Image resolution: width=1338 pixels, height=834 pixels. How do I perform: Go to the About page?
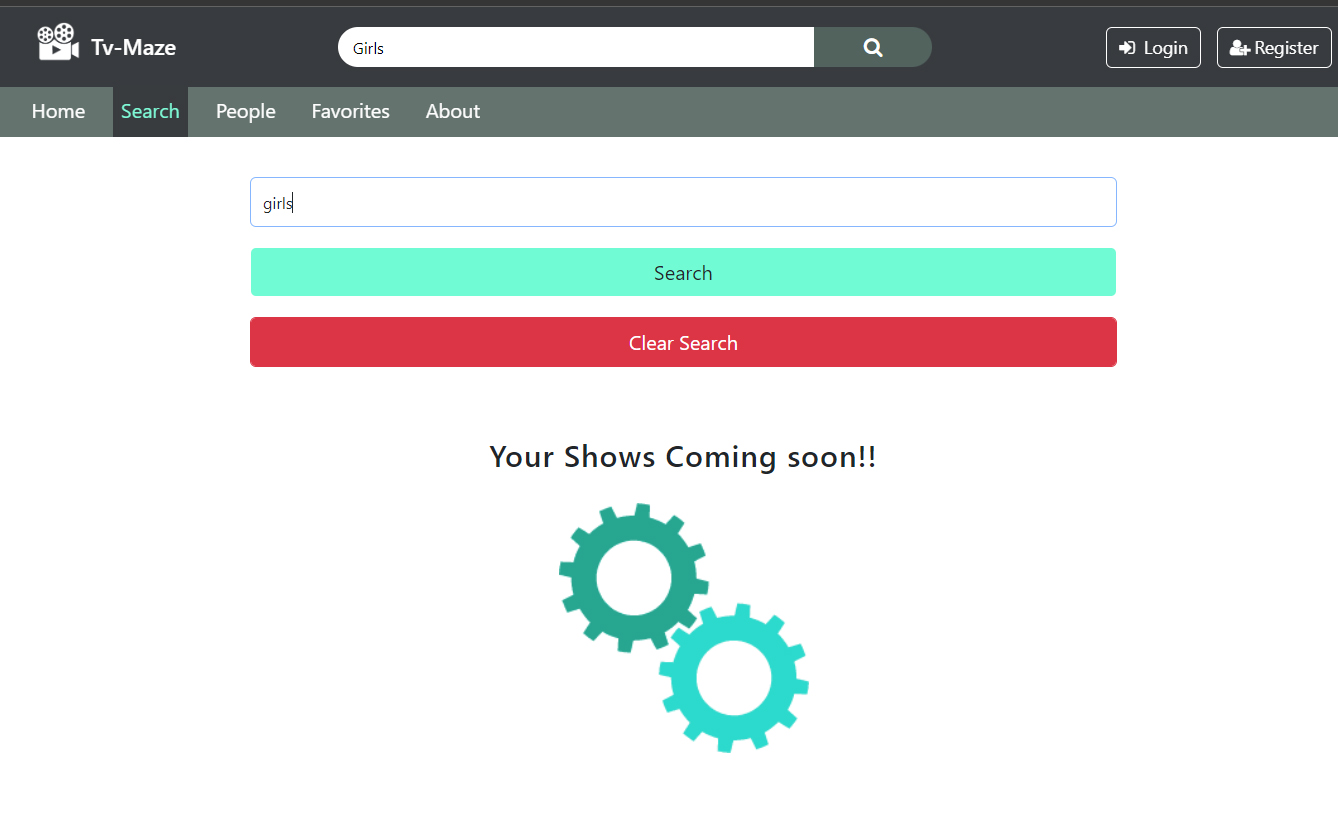(452, 111)
